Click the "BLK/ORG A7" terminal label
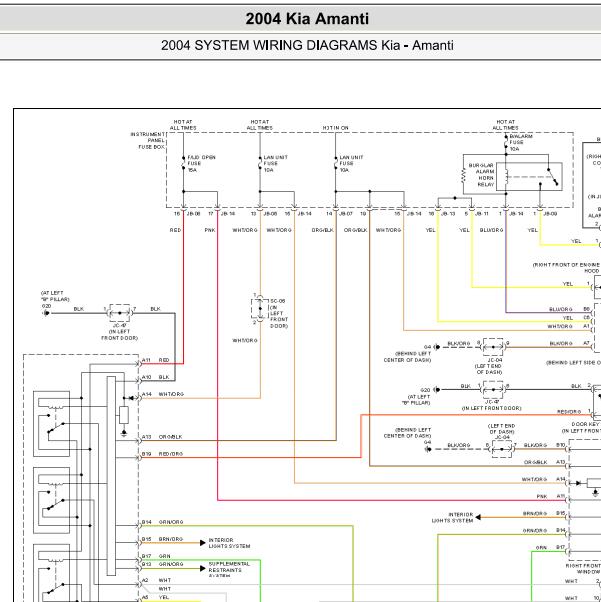This screenshot has height=602, width=601. click(x=570, y=344)
